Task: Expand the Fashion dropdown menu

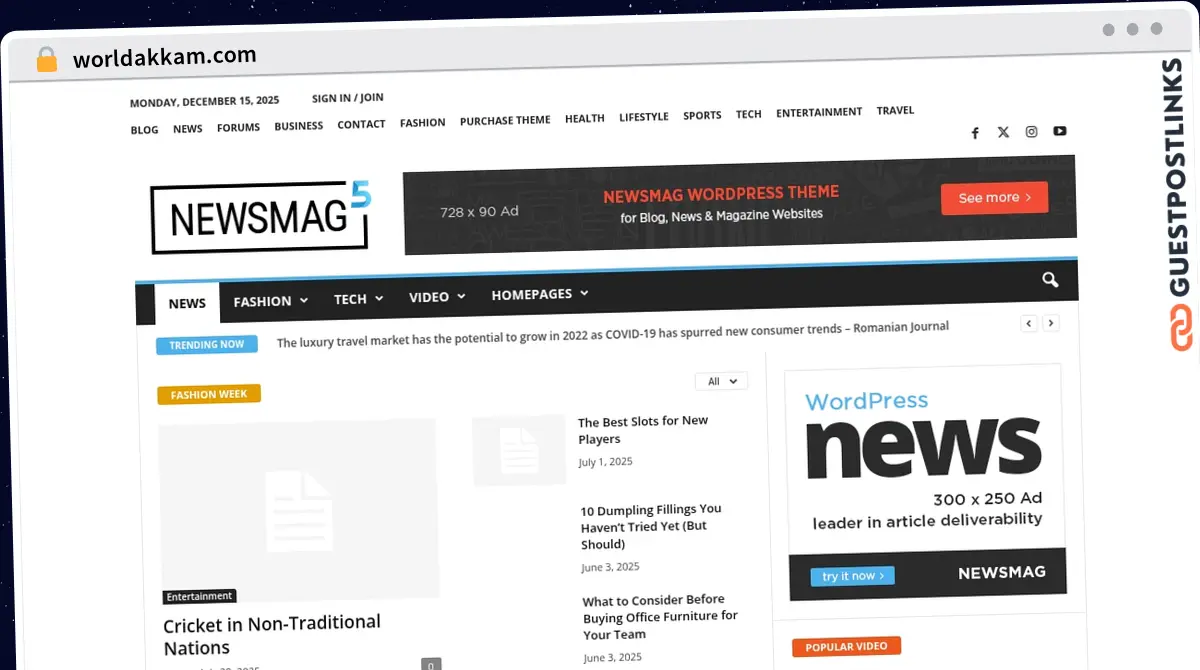Action: click(x=270, y=300)
